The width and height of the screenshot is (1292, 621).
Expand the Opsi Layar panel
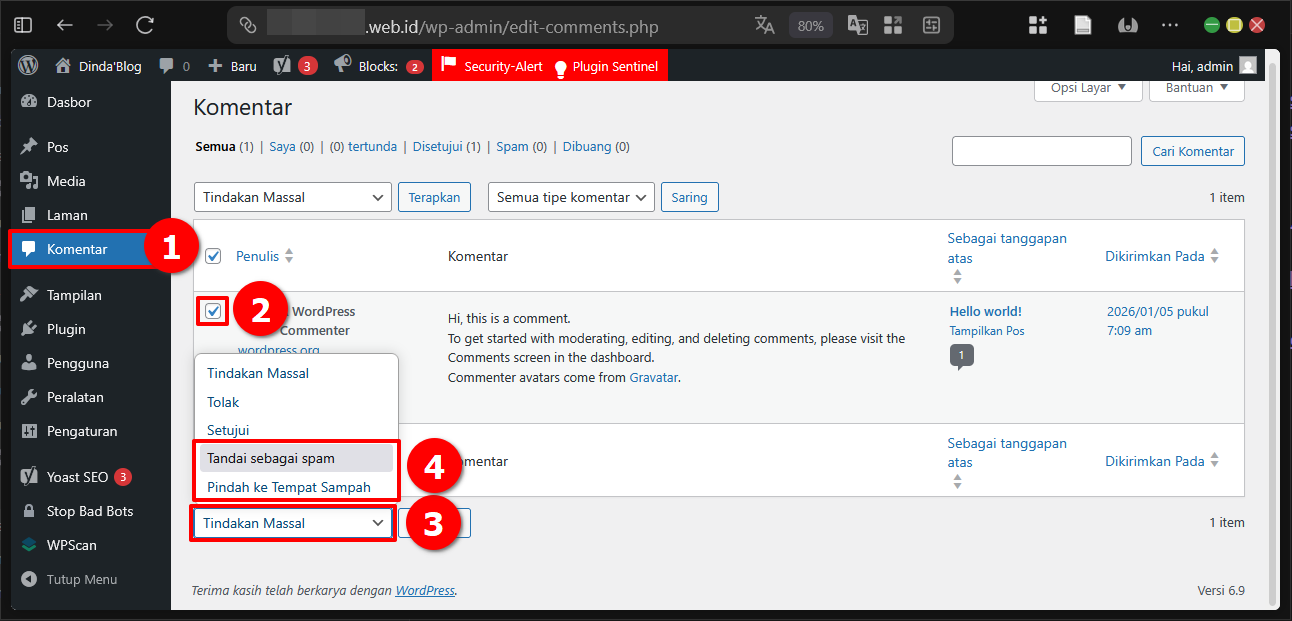1087,88
